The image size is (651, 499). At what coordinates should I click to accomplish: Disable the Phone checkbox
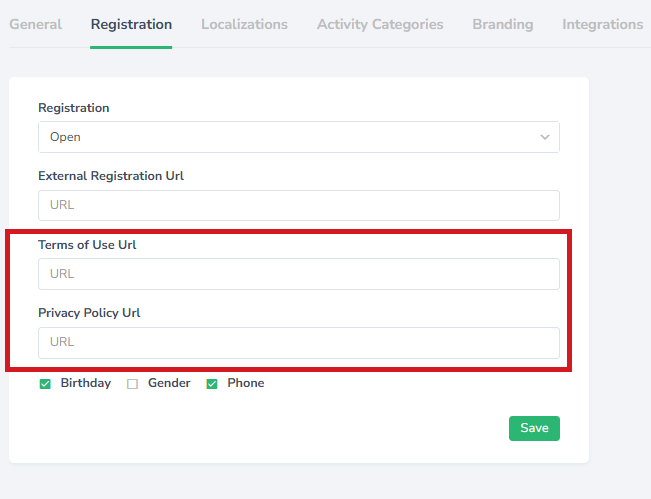[x=212, y=384]
